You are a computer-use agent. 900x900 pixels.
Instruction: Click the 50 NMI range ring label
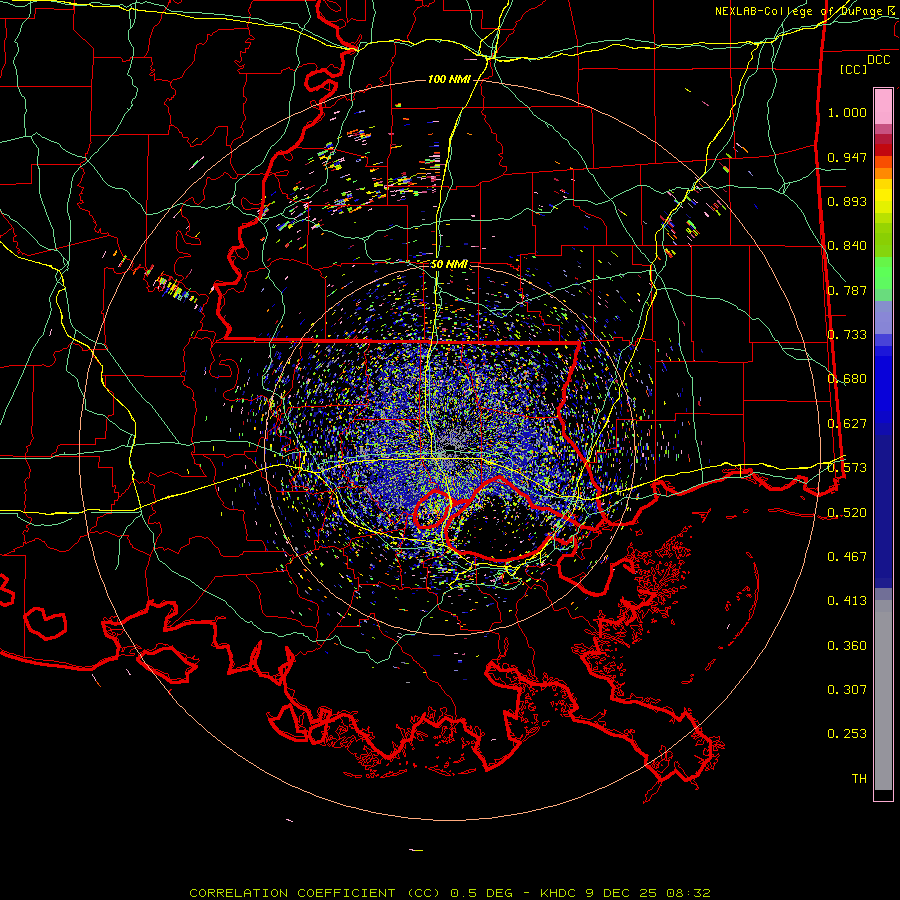pos(449,265)
